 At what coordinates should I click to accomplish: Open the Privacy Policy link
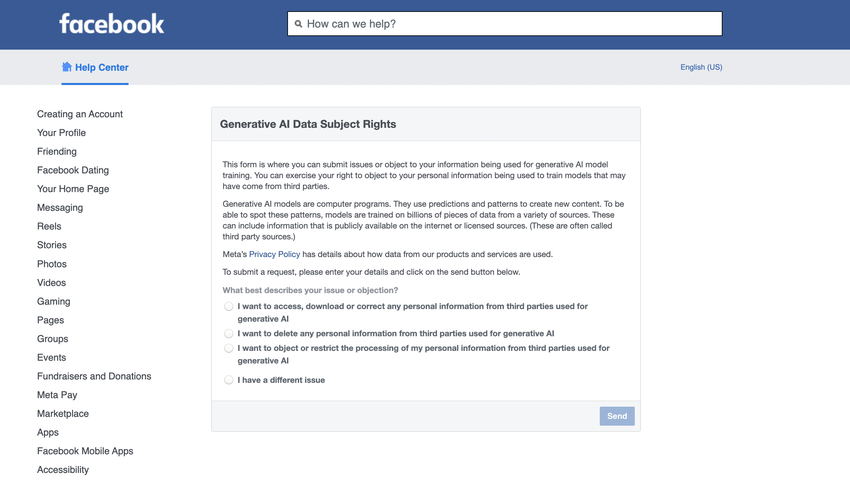[x=274, y=254]
